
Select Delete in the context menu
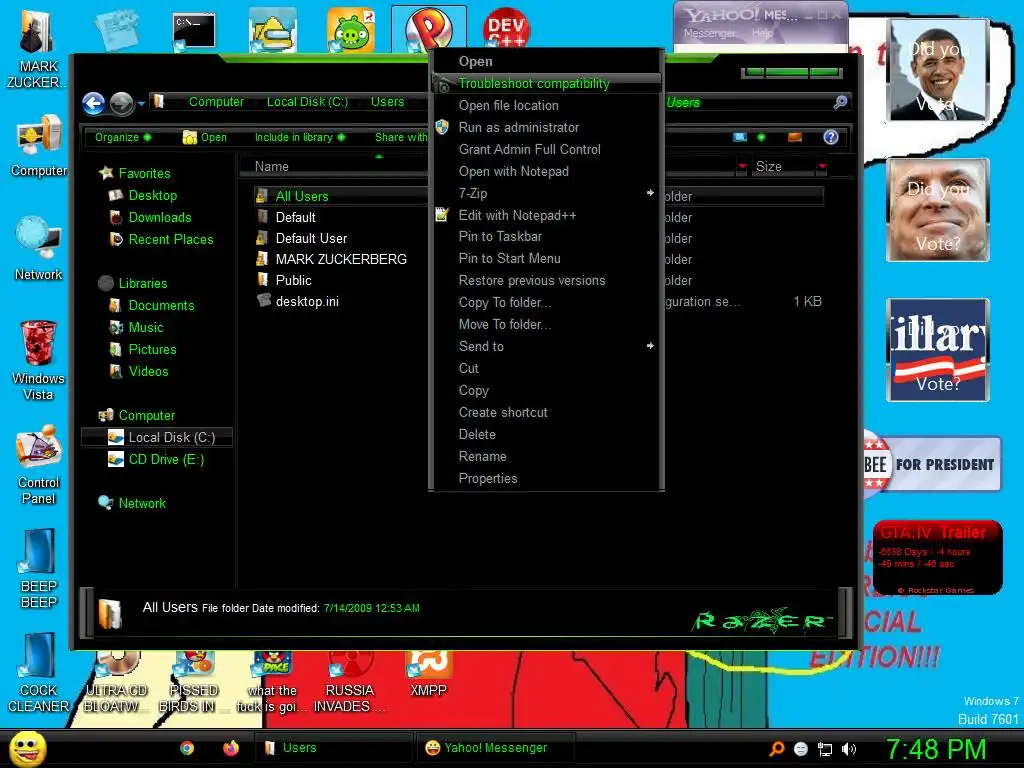546,434
